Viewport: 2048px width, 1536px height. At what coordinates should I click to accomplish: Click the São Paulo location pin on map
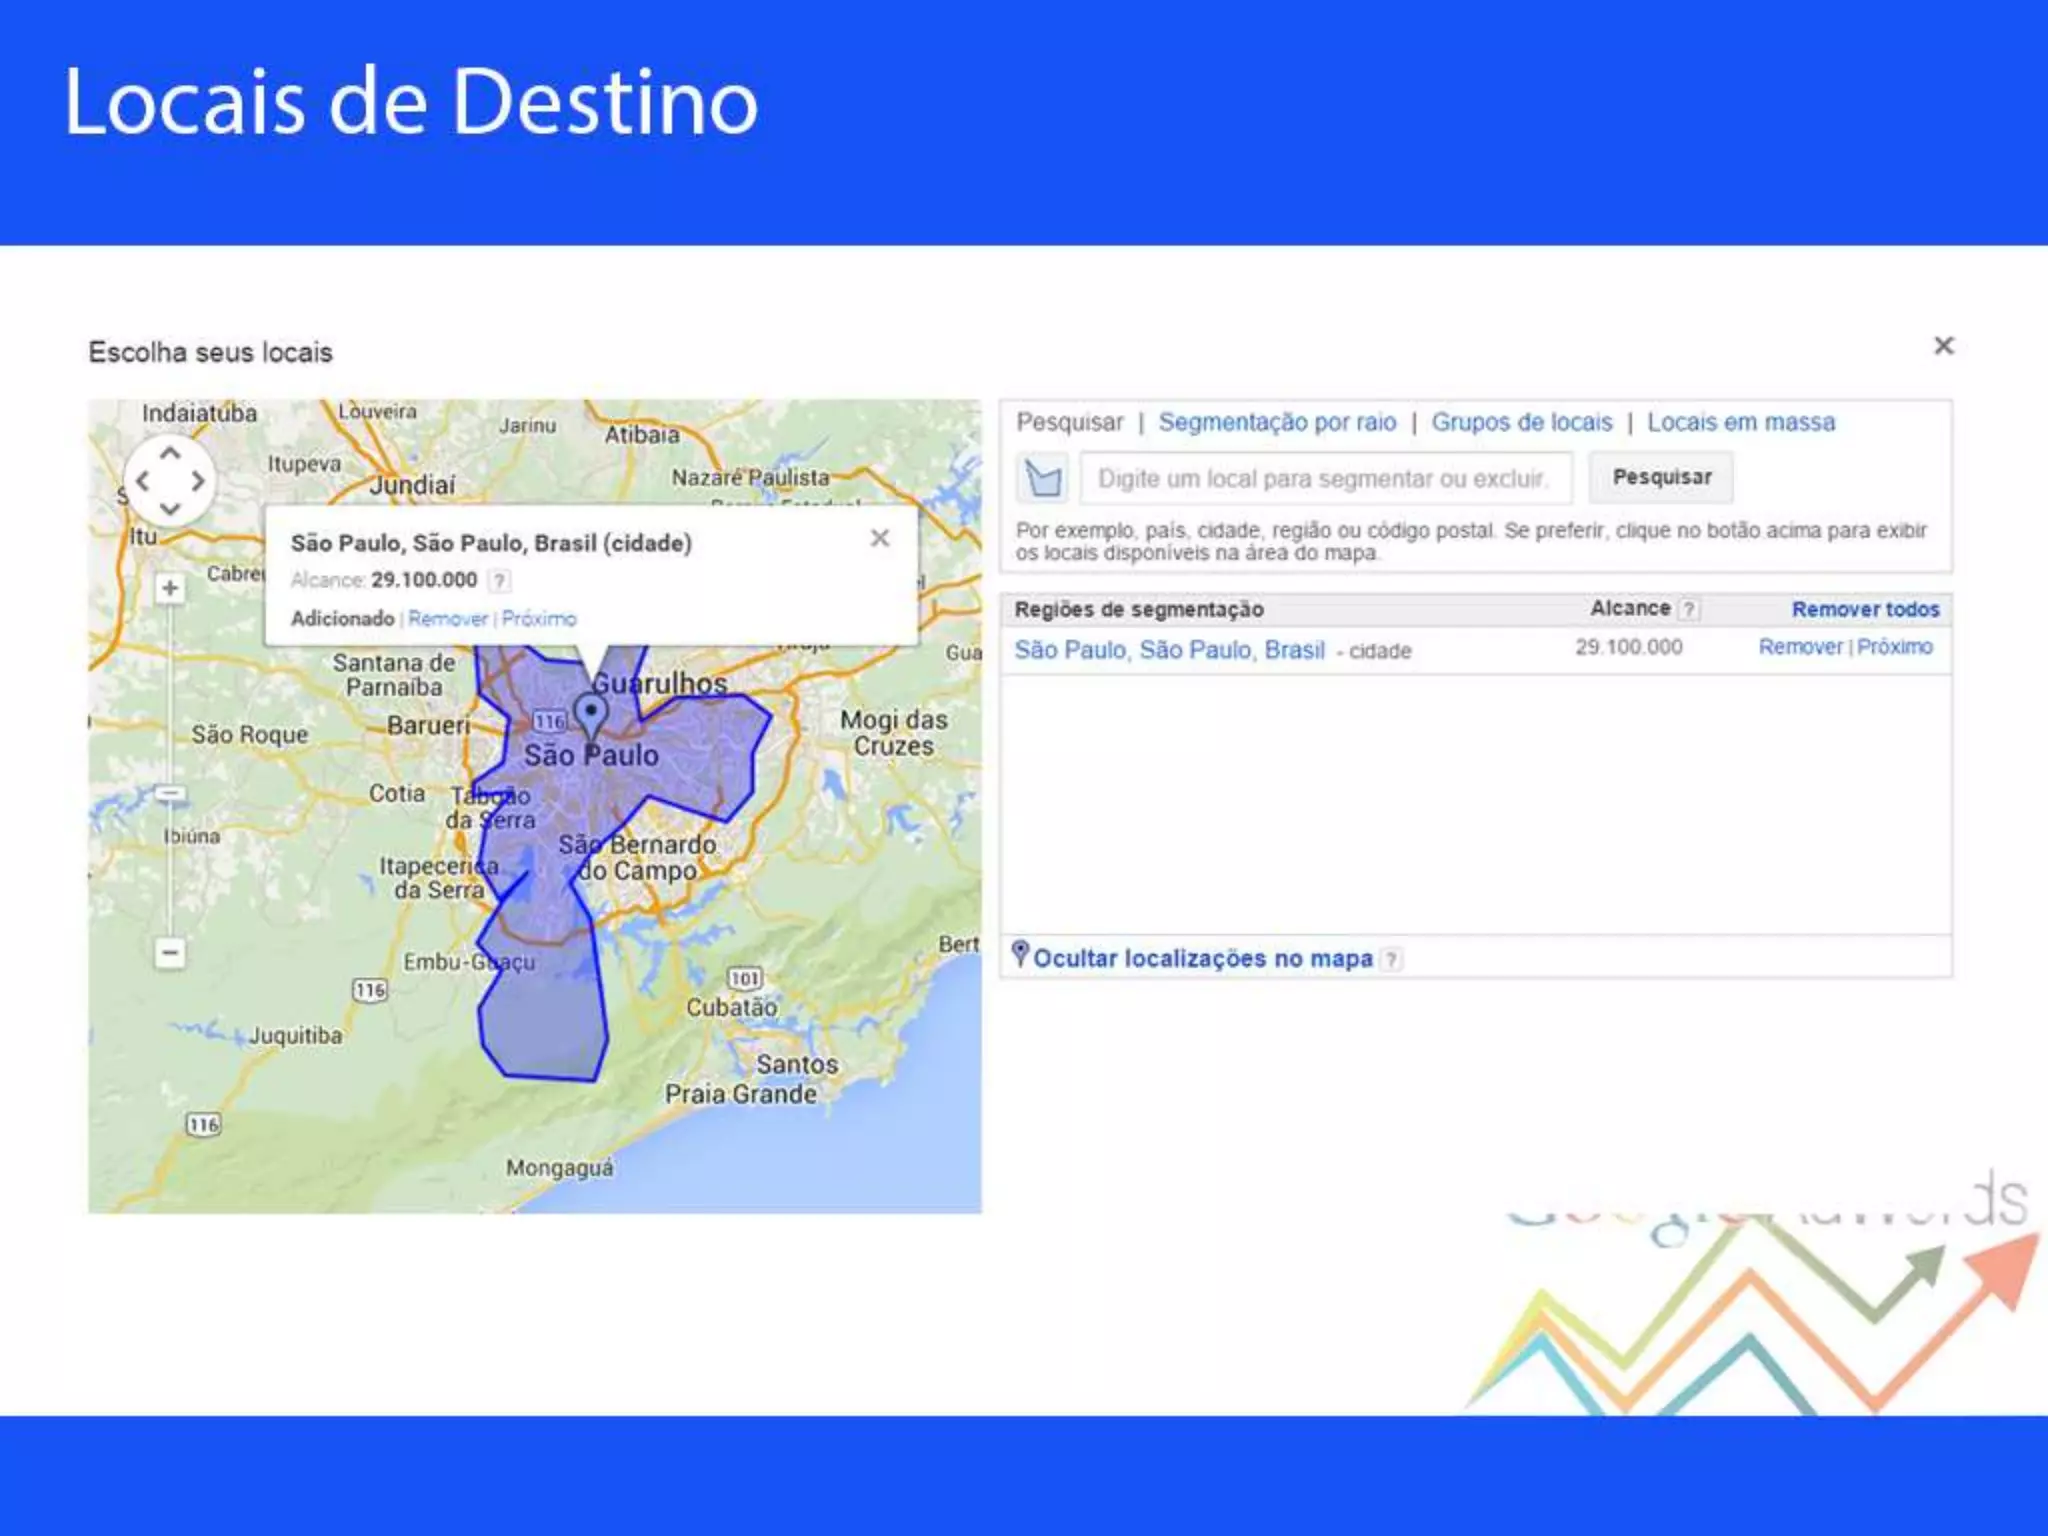click(x=592, y=714)
